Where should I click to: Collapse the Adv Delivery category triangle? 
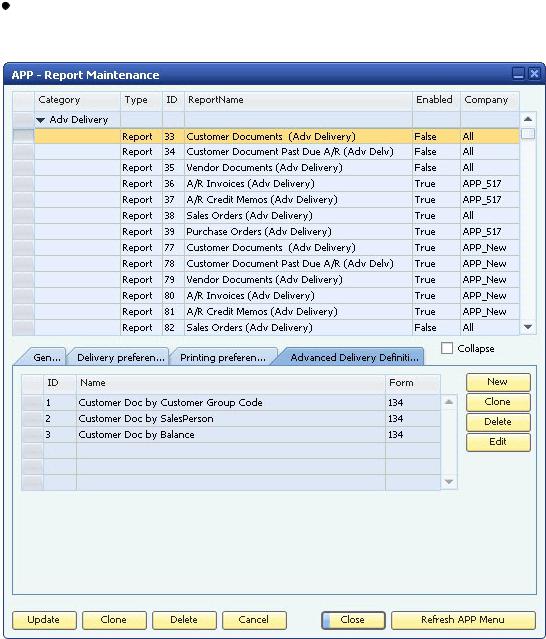tap(40, 120)
